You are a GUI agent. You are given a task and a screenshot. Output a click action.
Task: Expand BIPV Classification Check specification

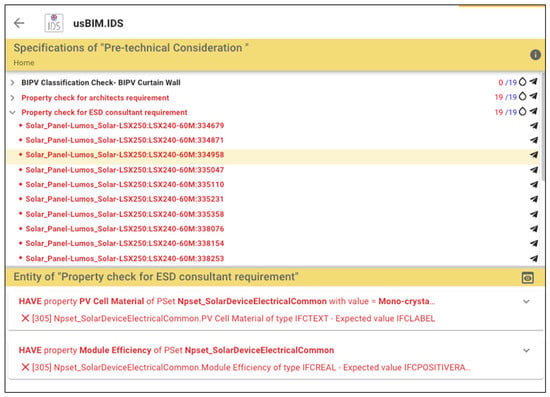[12, 82]
